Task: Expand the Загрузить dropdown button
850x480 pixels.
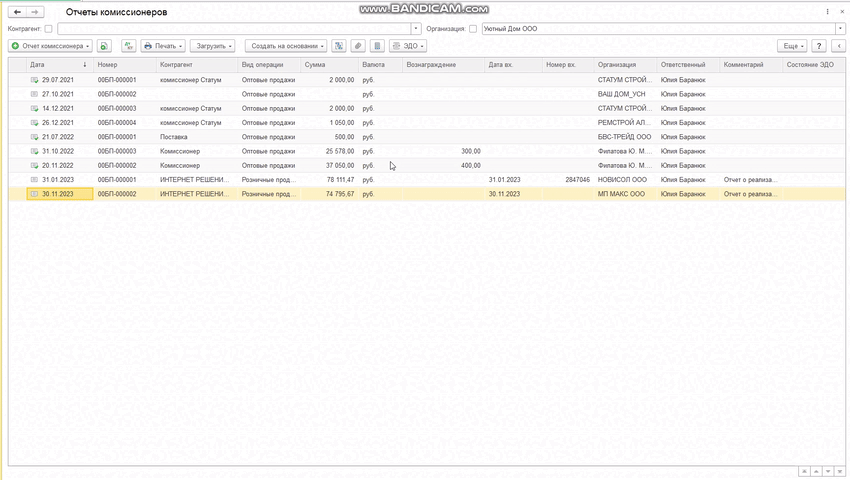Action: pyautogui.click(x=212, y=46)
